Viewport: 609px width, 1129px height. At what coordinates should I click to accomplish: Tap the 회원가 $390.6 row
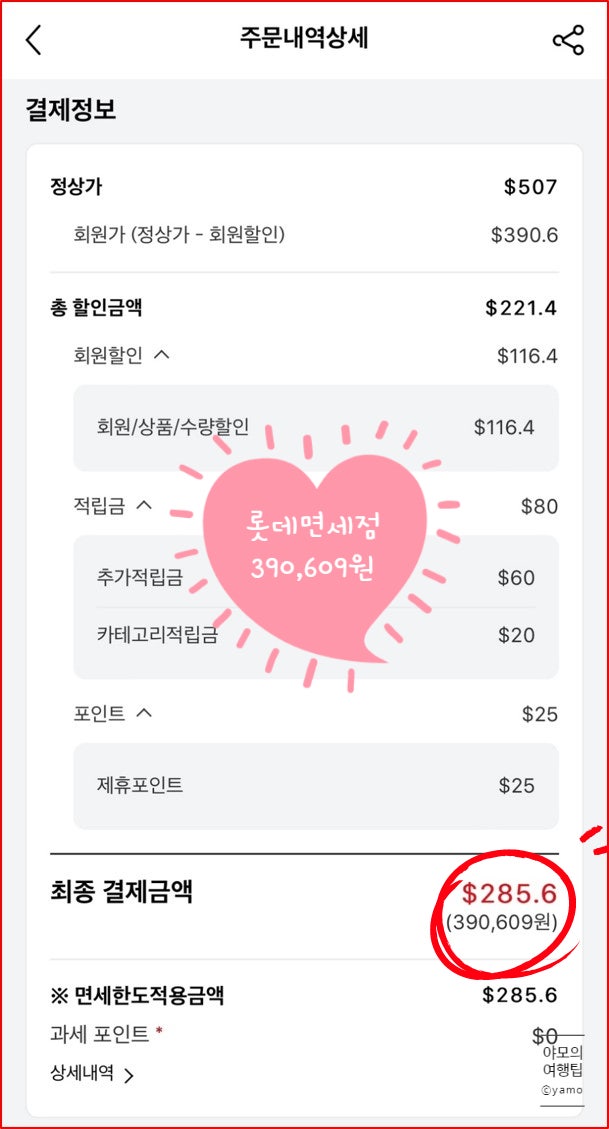pyautogui.click(x=315, y=235)
